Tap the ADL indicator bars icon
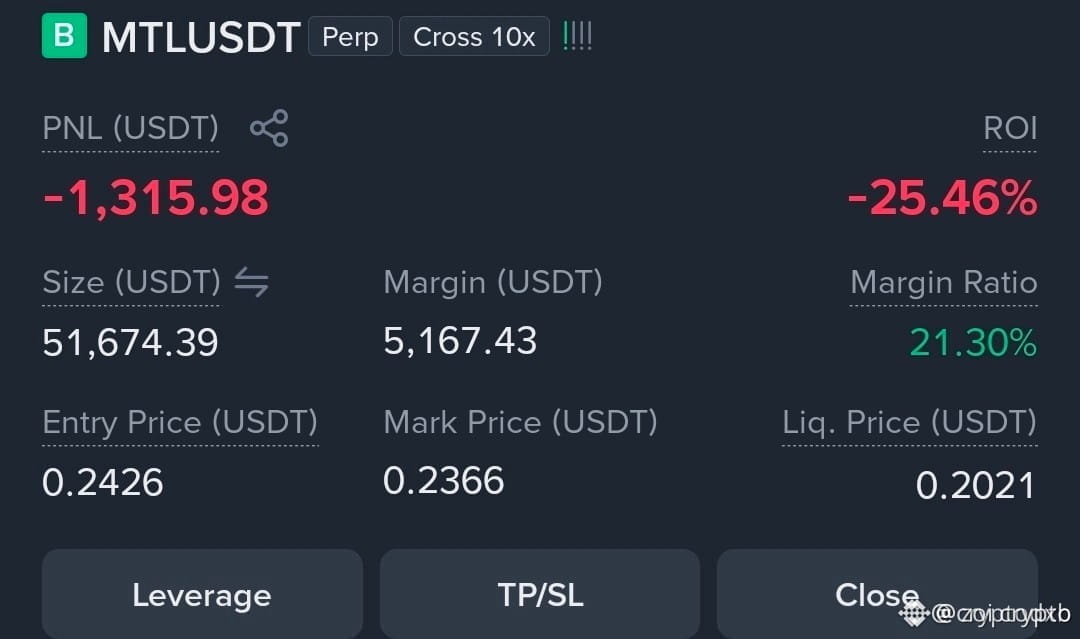Screen dimensions: 1080x639 577,36
